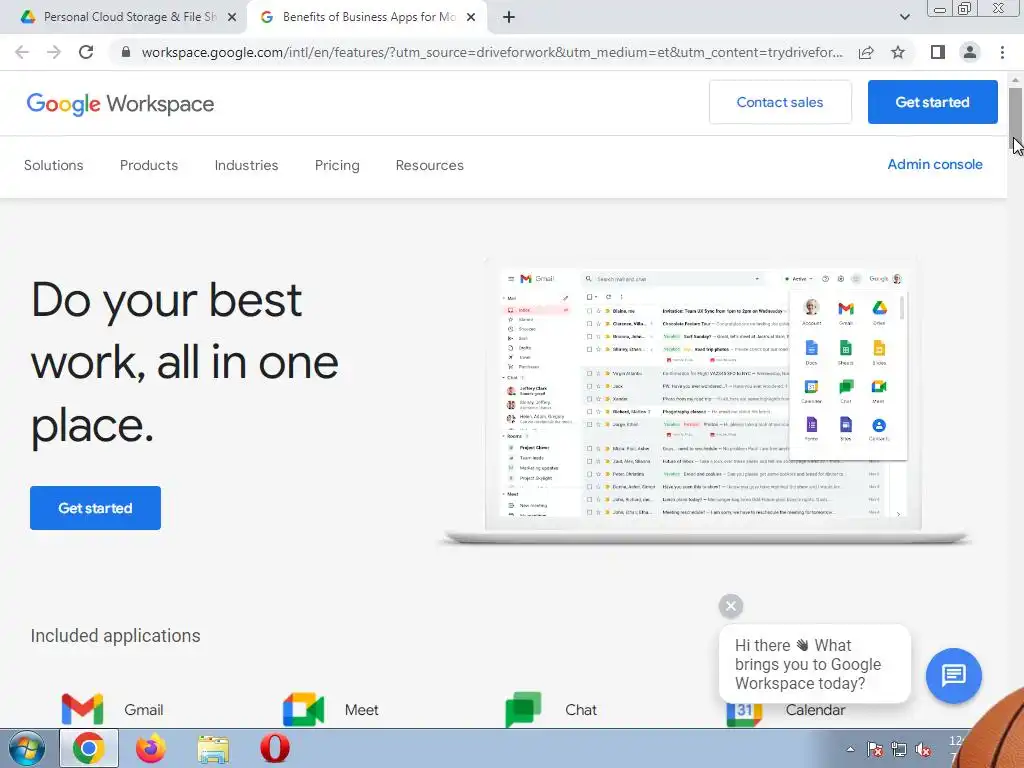Screen dimensions: 1024x768
Task: Open the Admin console link
Action: click(935, 165)
